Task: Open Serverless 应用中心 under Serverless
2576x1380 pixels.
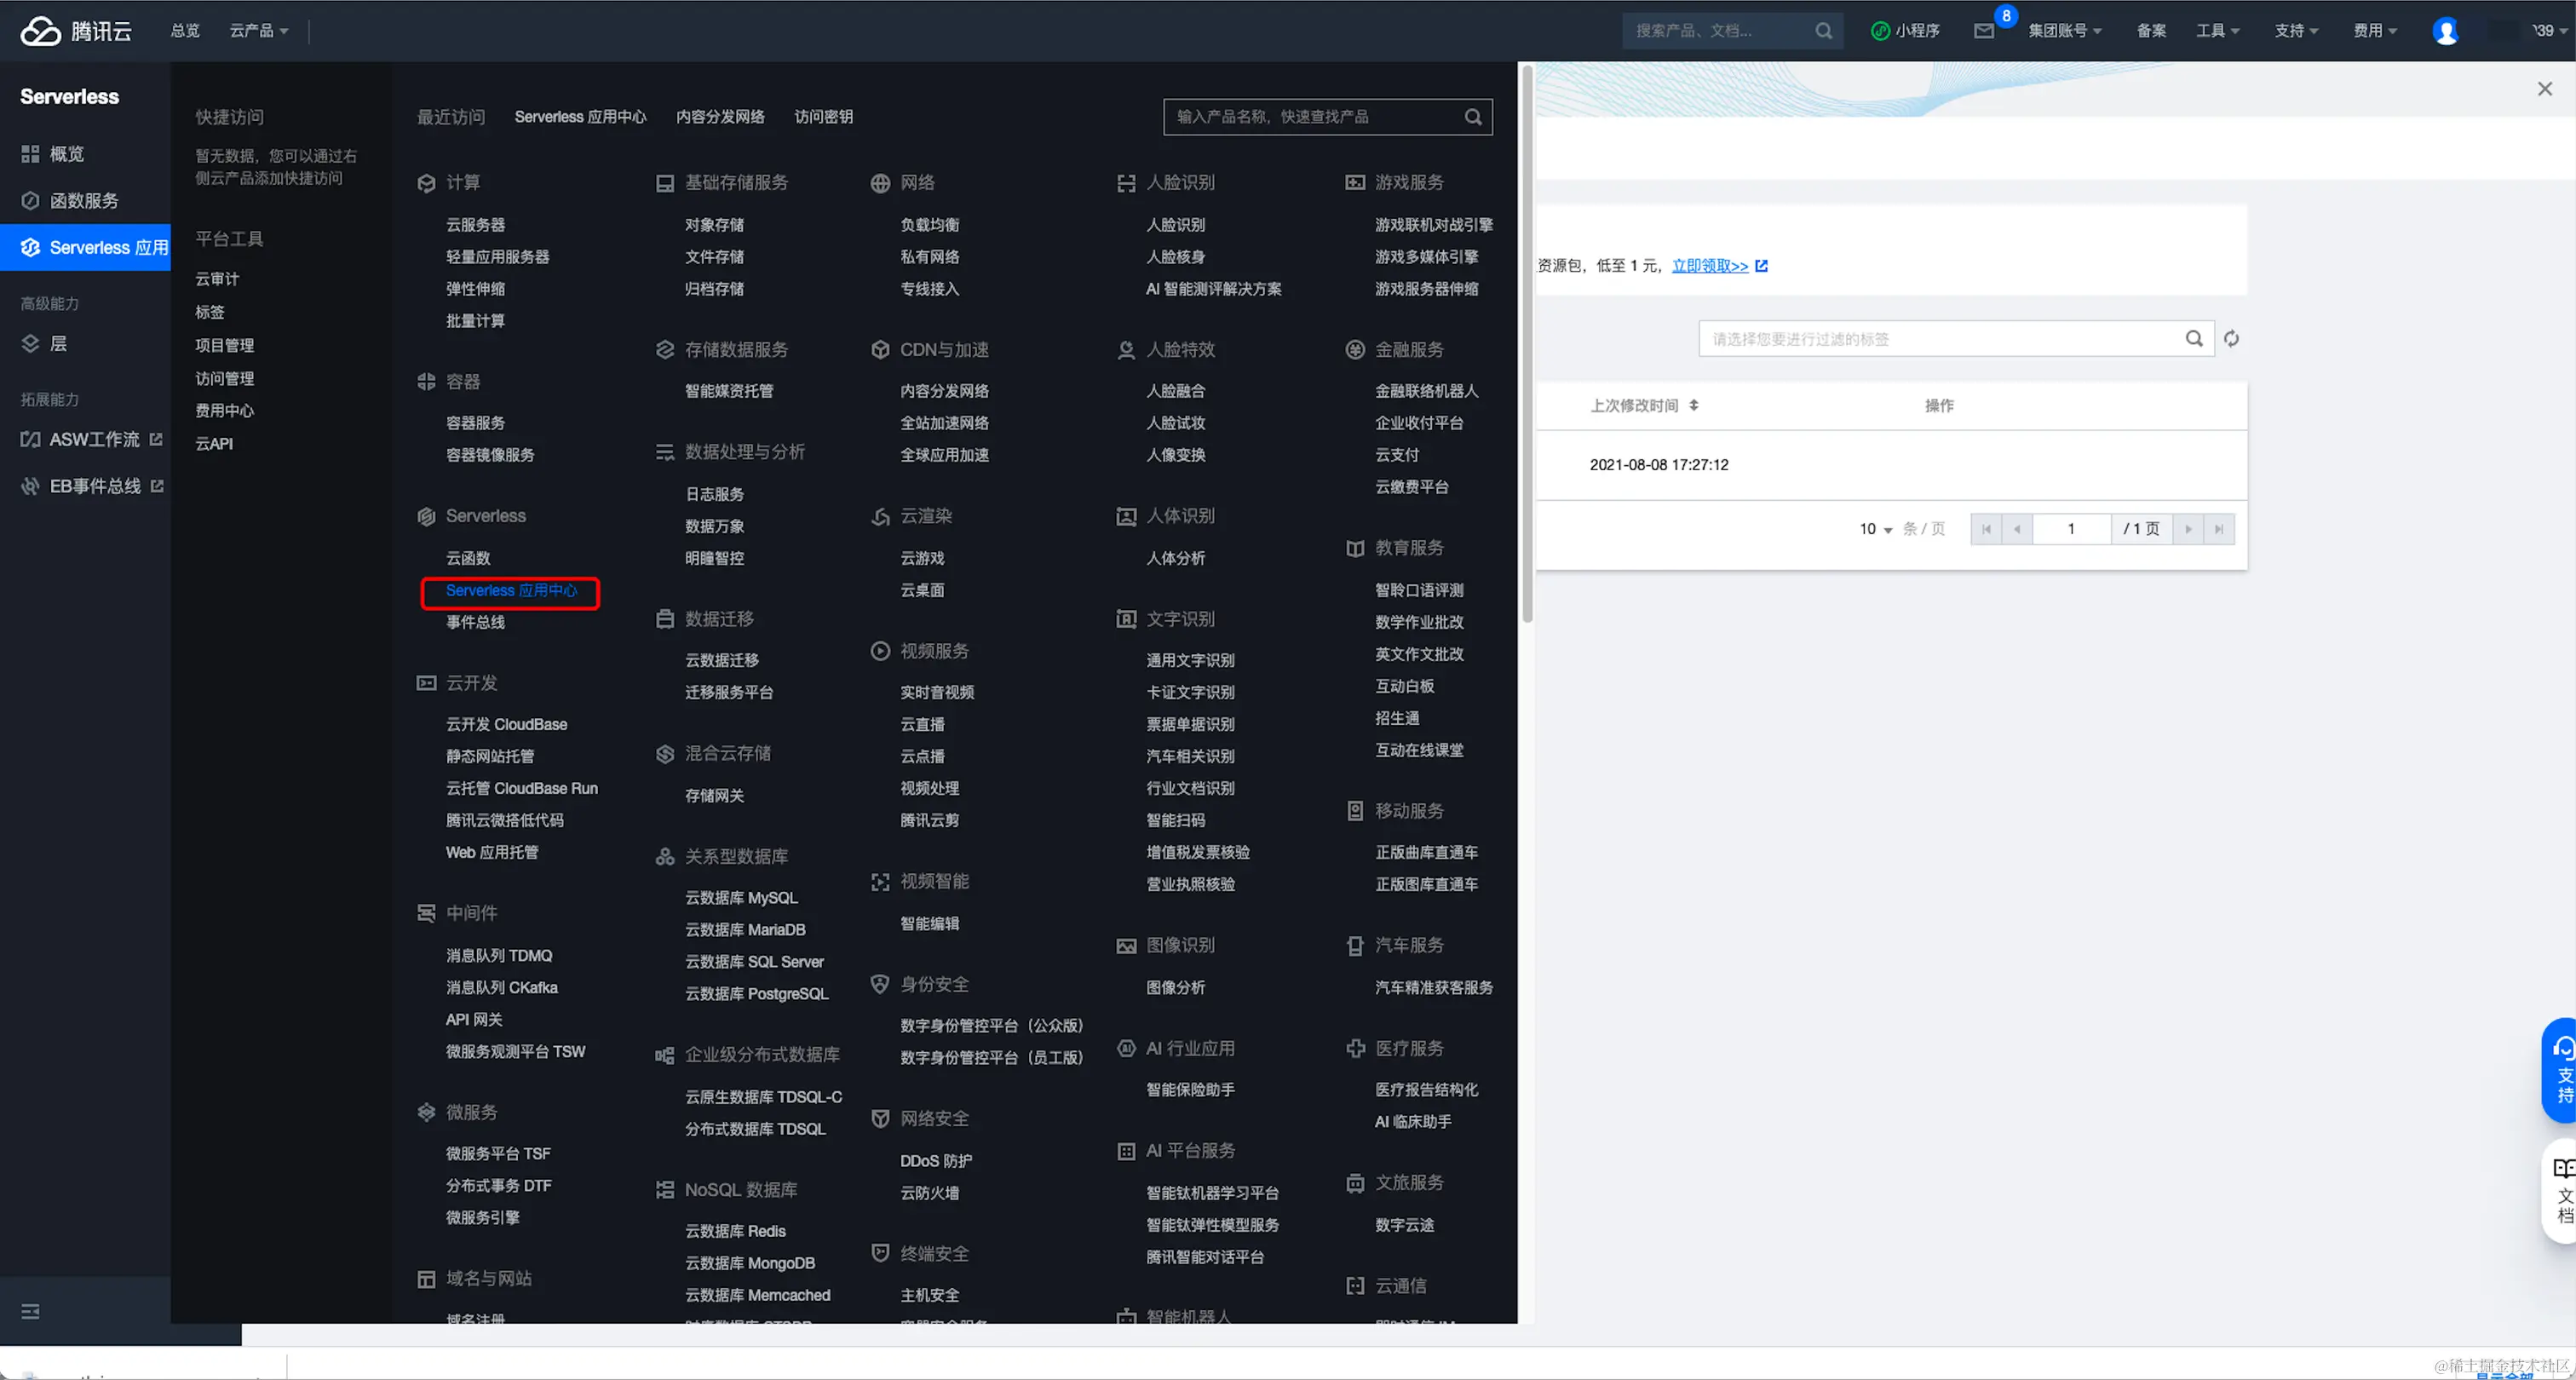Action: pyautogui.click(x=511, y=591)
